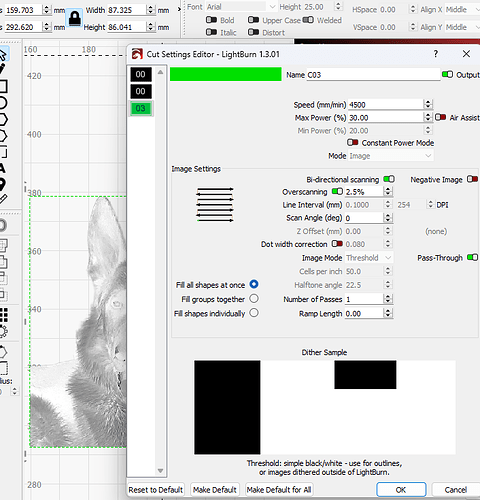The height and width of the screenshot is (500, 480).
Task: Select Fill groups together option
Action: (254, 298)
